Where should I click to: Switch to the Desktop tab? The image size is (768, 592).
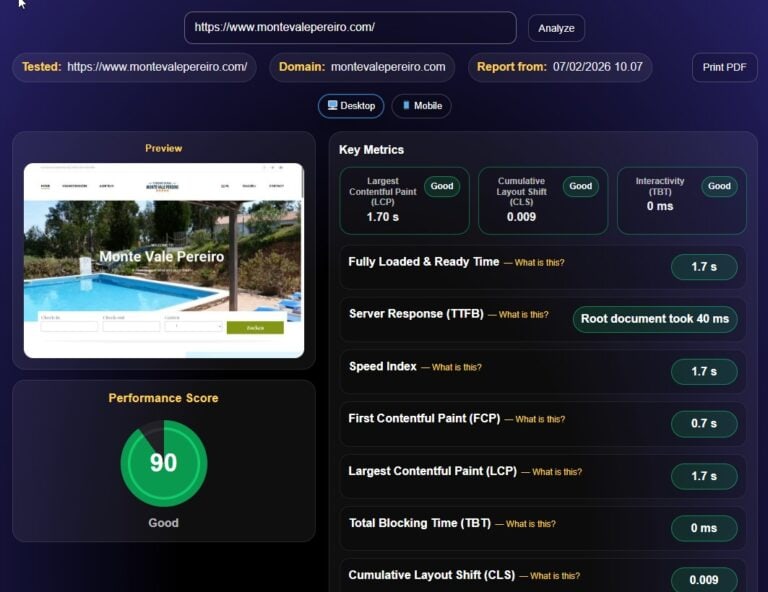351,106
